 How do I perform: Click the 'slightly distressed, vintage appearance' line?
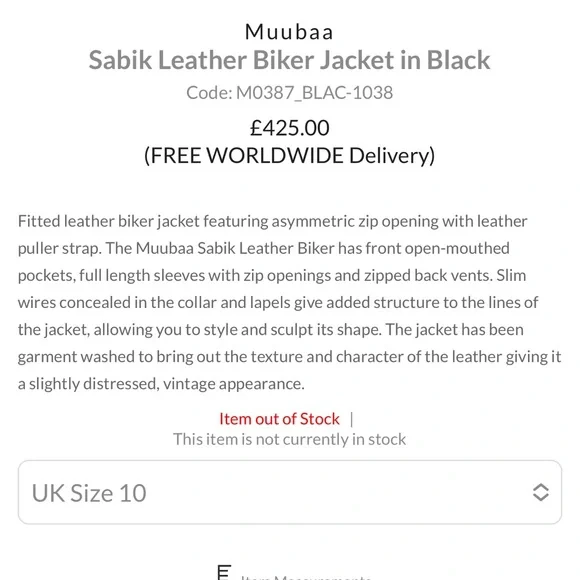coord(161,384)
